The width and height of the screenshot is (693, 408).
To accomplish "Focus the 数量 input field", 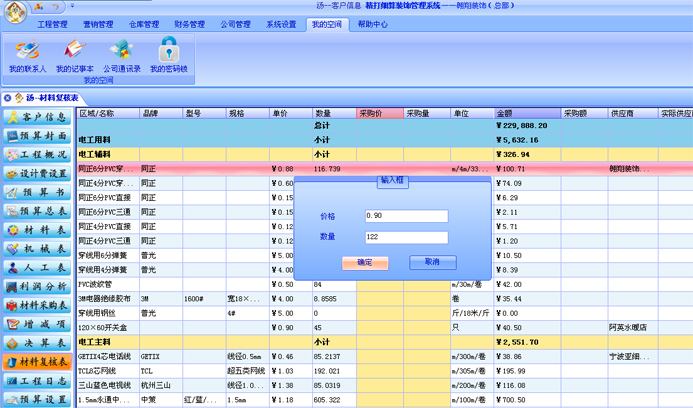I will click(406, 237).
